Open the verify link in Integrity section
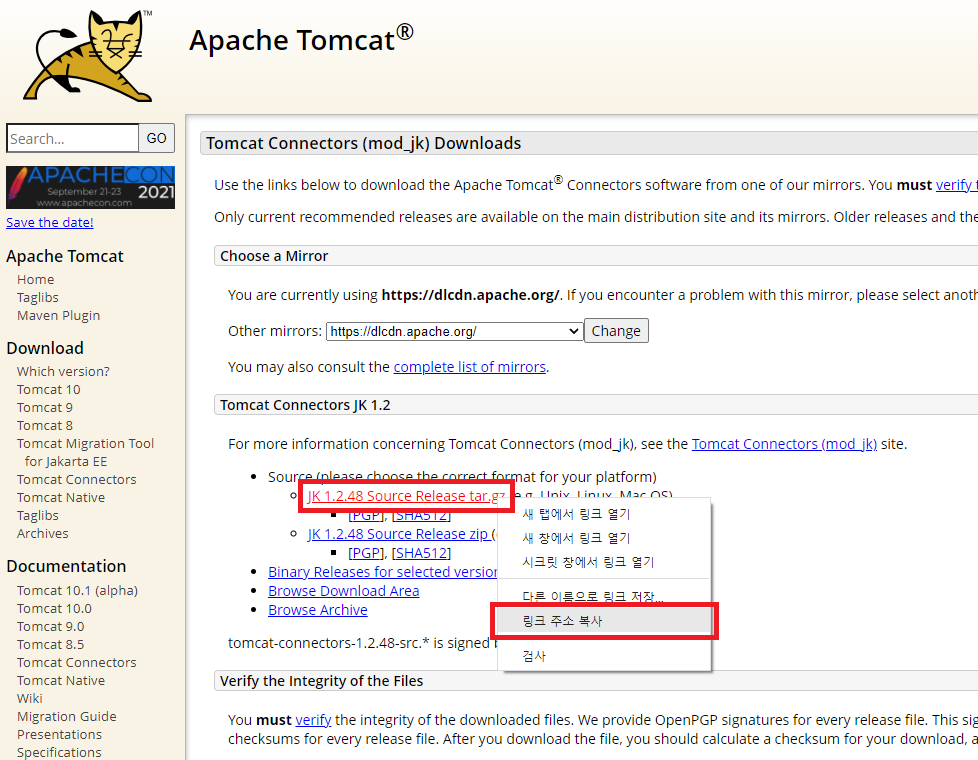The width and height of the screenshot is (978, 760). (313, 719)
